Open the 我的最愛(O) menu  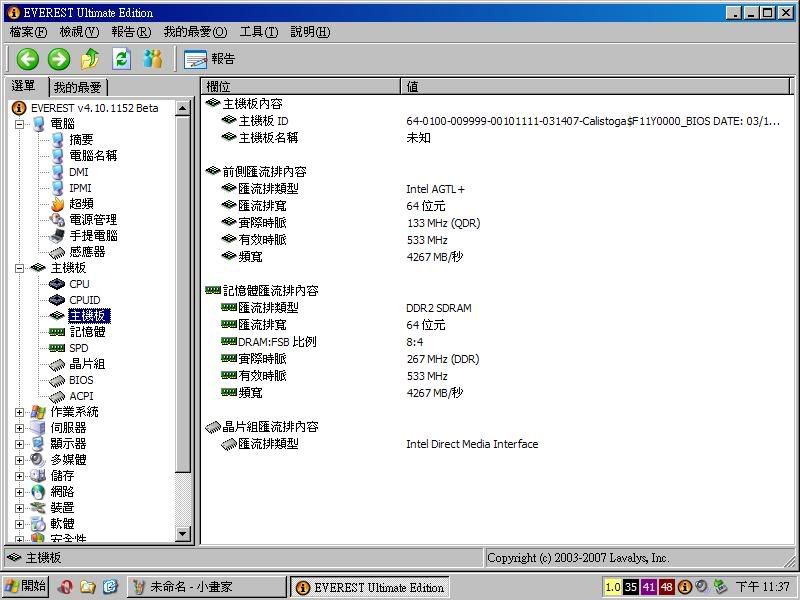pos(195,32)
